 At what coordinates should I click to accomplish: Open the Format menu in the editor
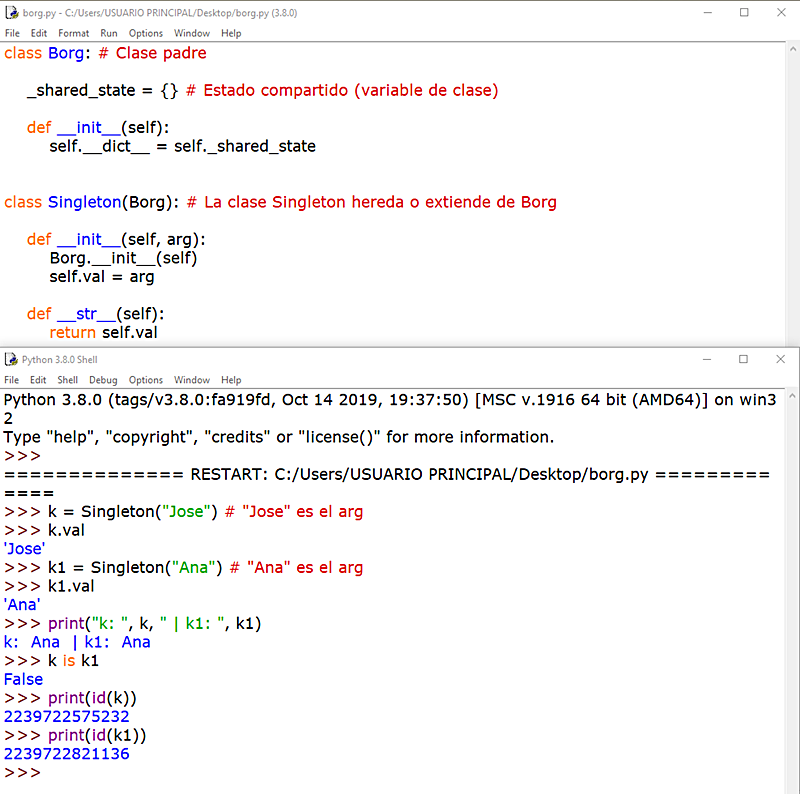[x=73, y=33]
